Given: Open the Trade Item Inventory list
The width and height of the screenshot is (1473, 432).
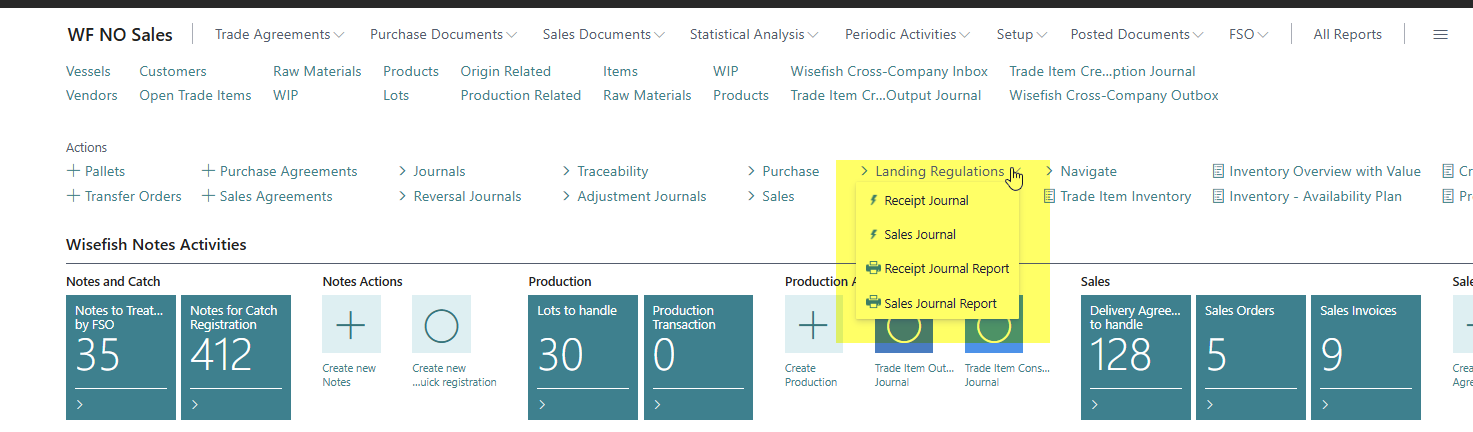Looking at the screenshot, I should 1125,196.
